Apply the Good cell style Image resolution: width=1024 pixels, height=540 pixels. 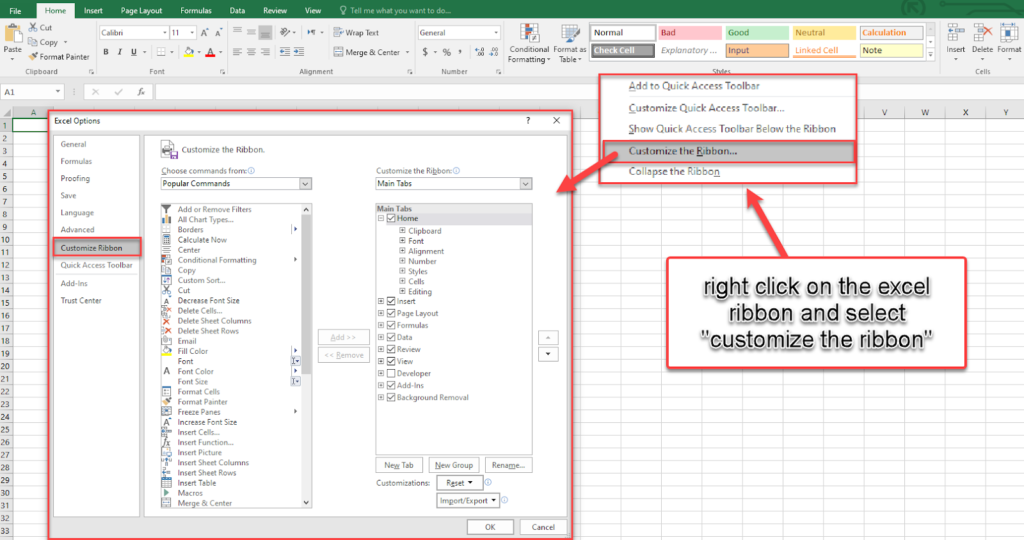pyautogui.click(x=757, y=33)
